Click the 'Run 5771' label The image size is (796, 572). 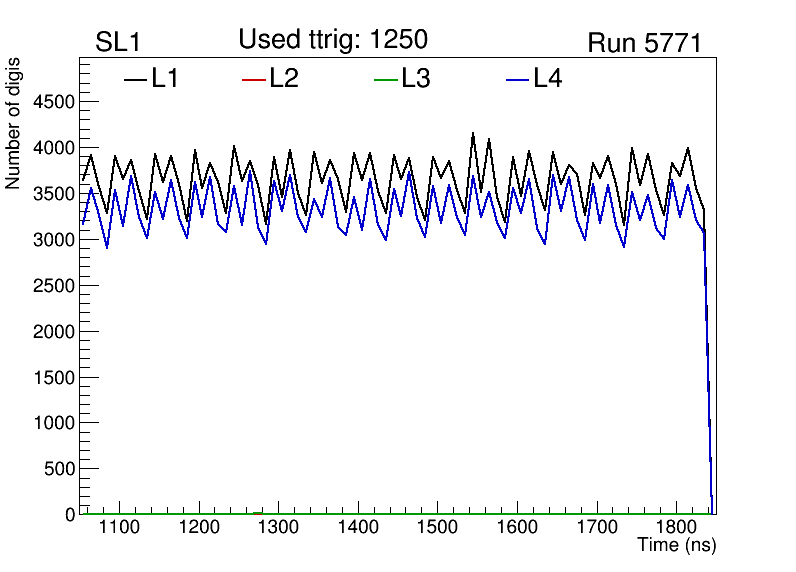[644, 43]
